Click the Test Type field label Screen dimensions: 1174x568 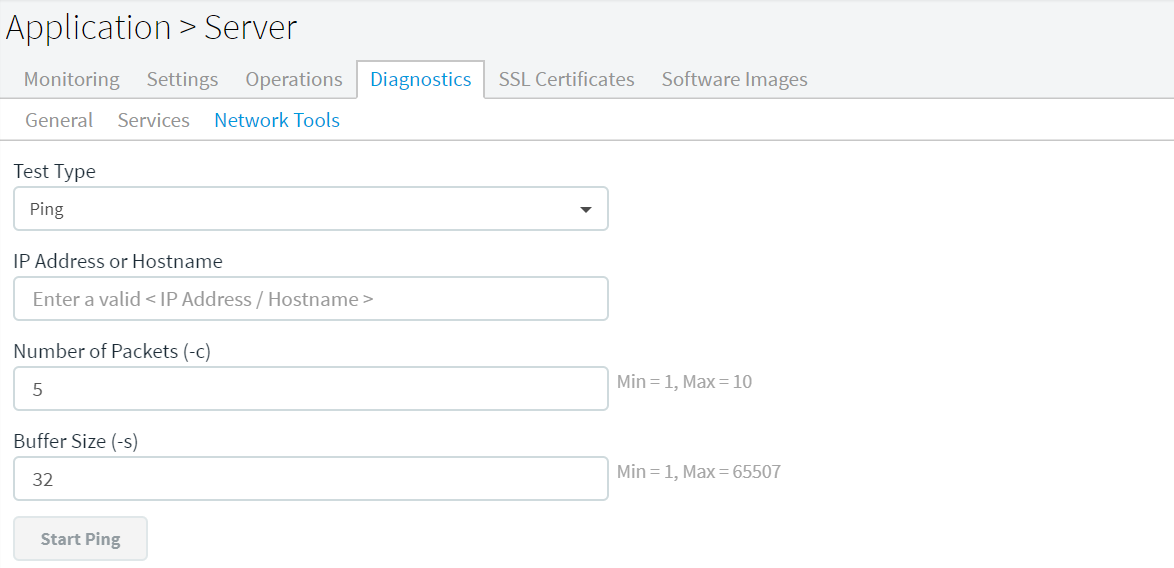(x=55, y=171)
